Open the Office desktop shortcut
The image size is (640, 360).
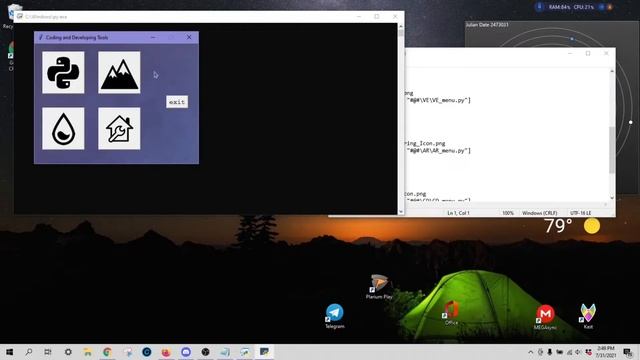point(451,313)
